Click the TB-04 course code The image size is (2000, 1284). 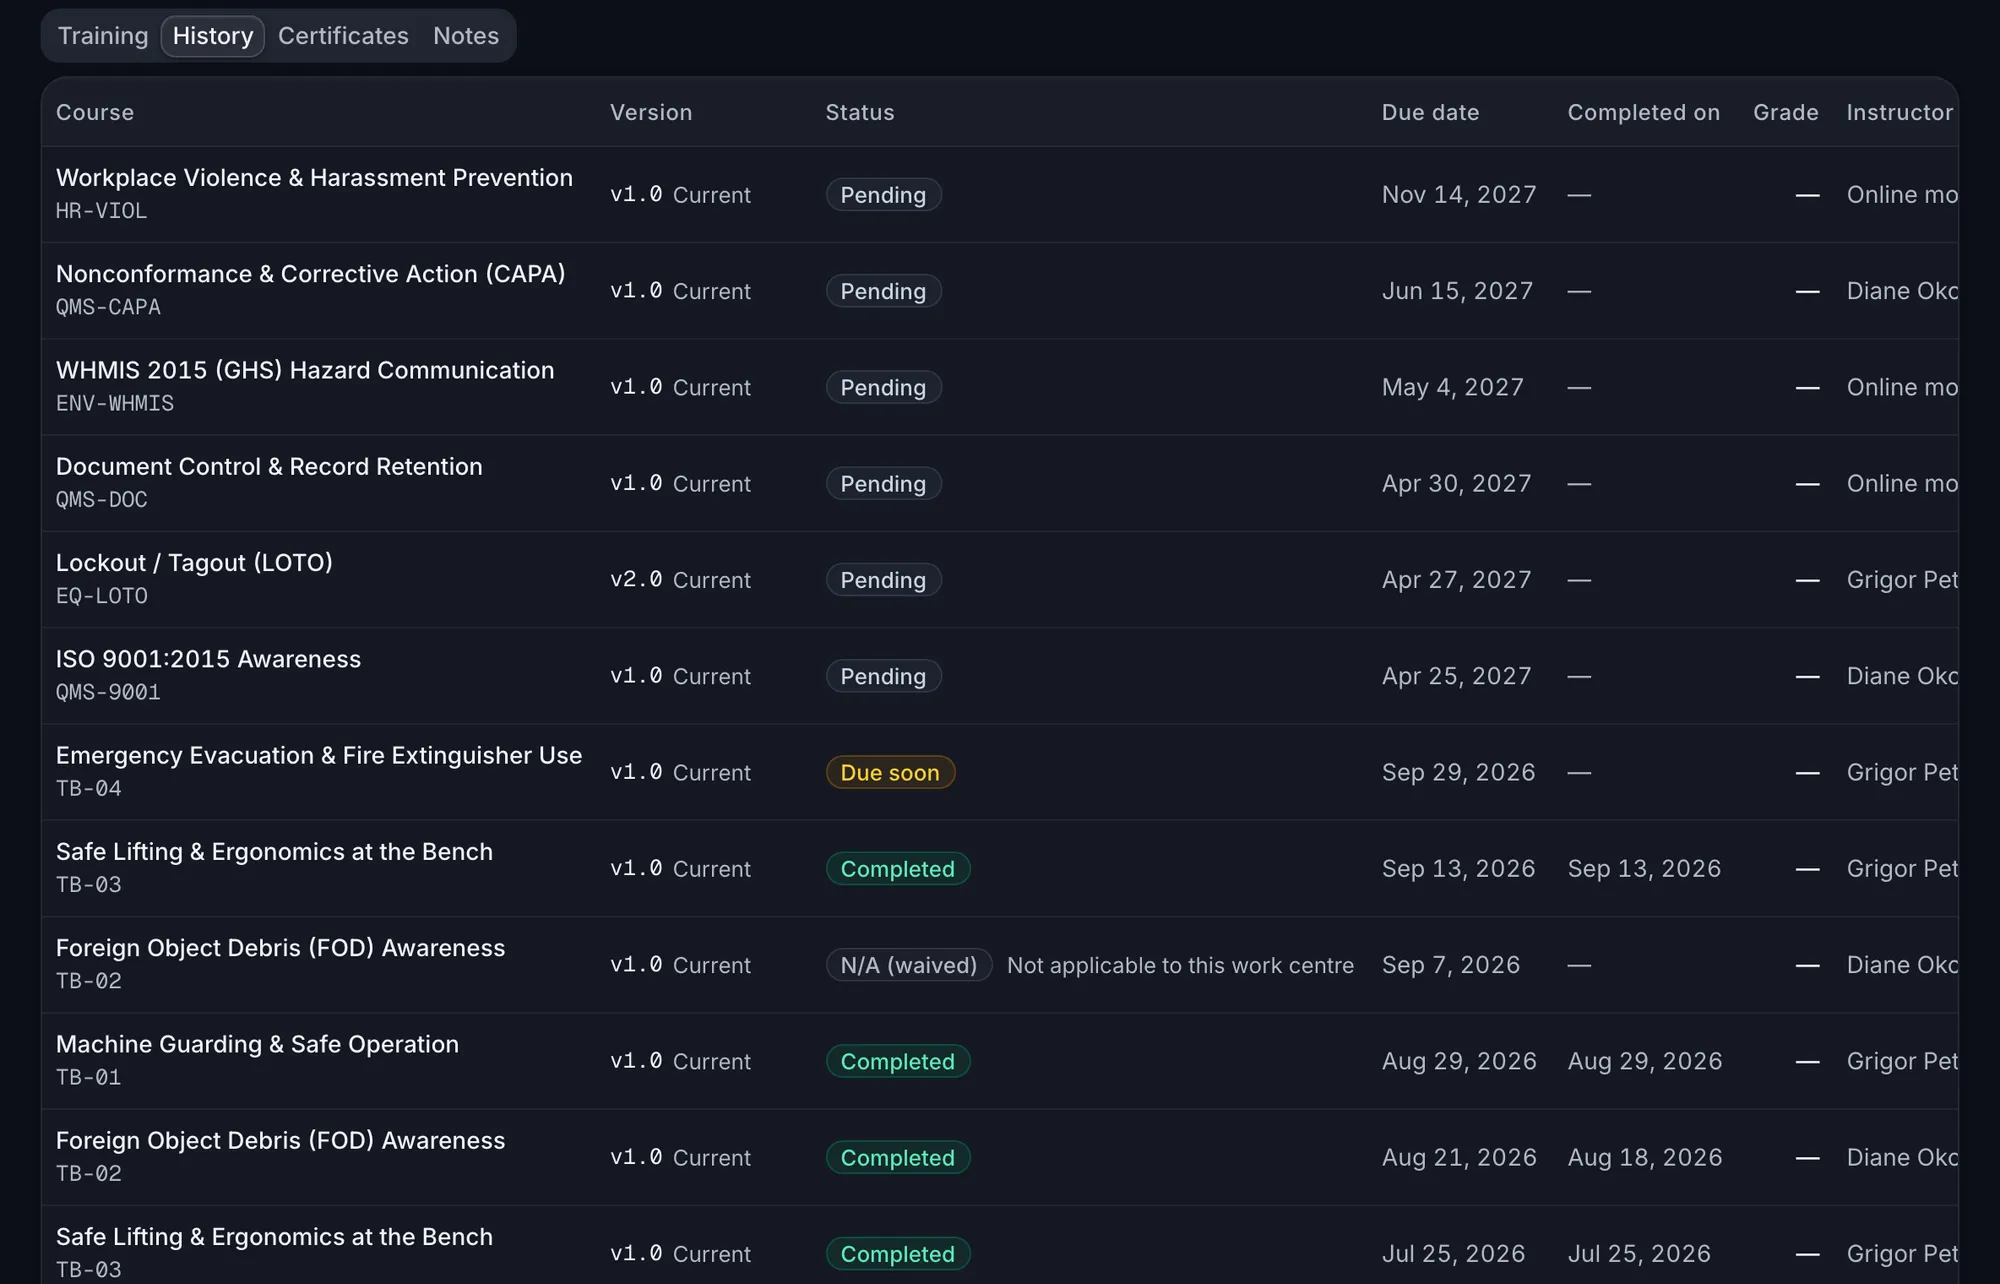(x=89, y=788)
